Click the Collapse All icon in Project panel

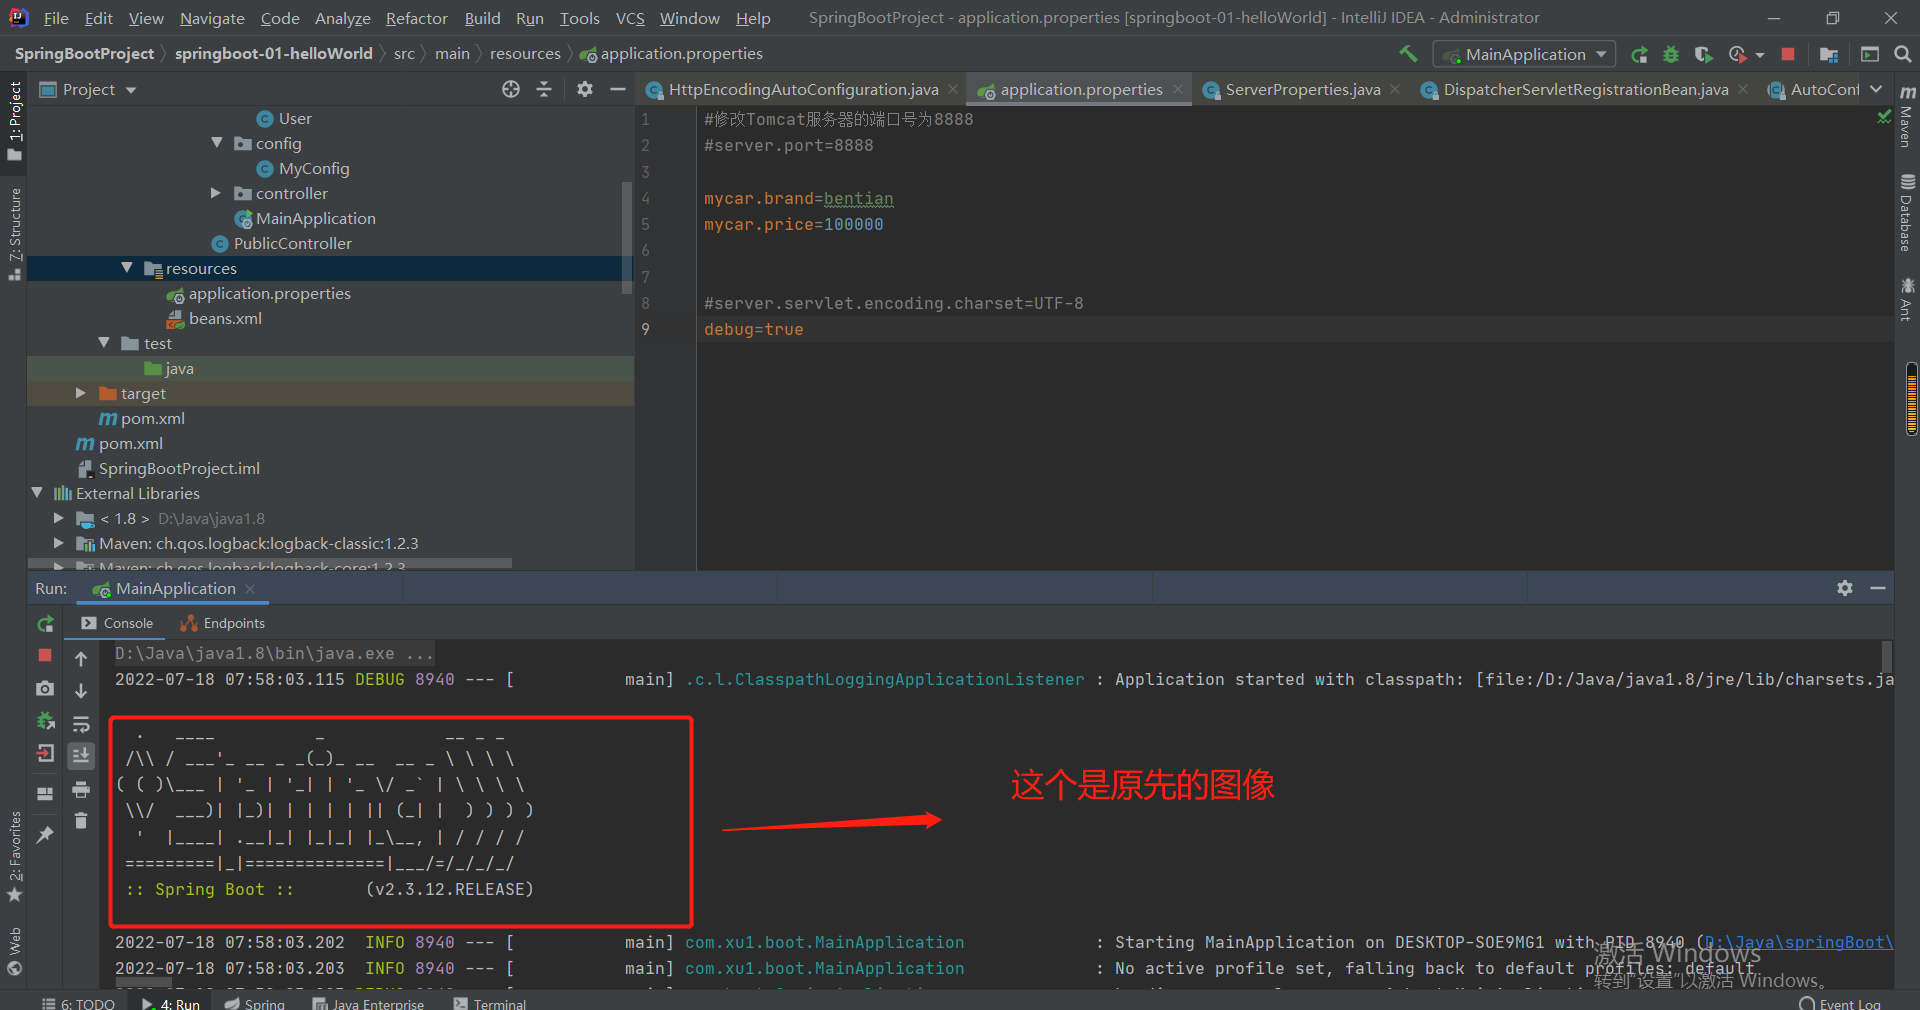pyautogui.click(x=544, y=89)
